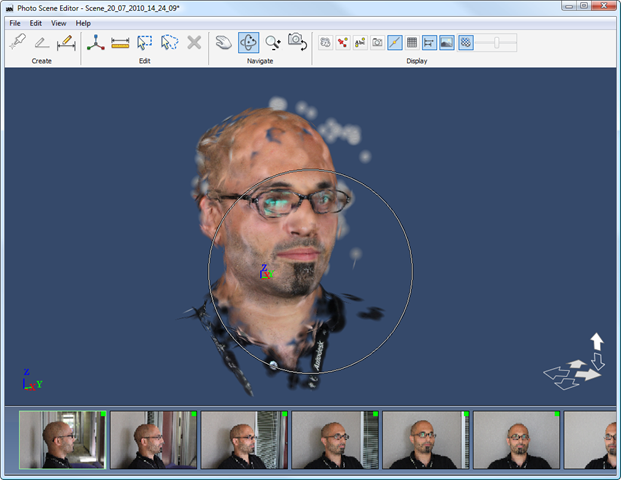Choose the yellow ruler scale tool
The width and height of the screenshot is (621, 480).
point(120,42)
